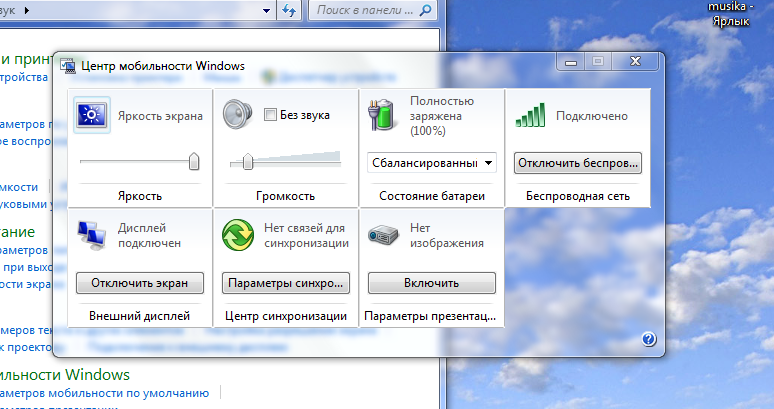Open the Центр мобильности Windows heading link

[x=65, y=374]
